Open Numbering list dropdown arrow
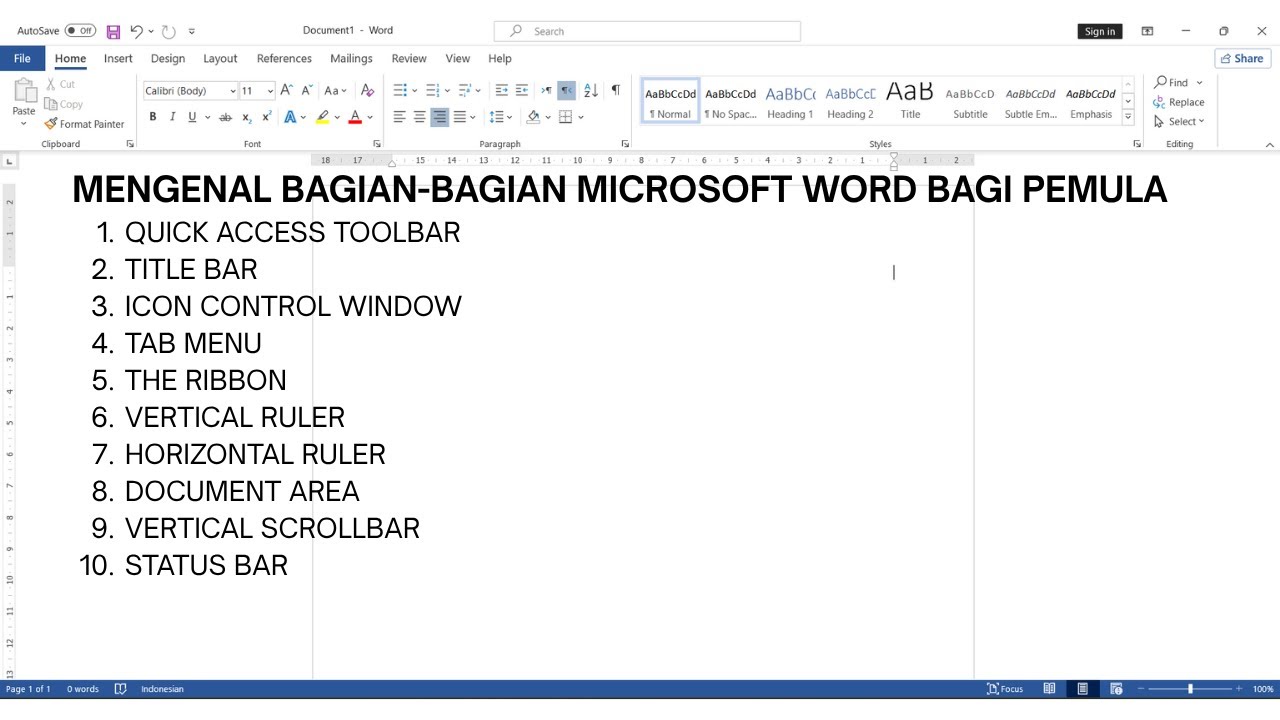 446,90
